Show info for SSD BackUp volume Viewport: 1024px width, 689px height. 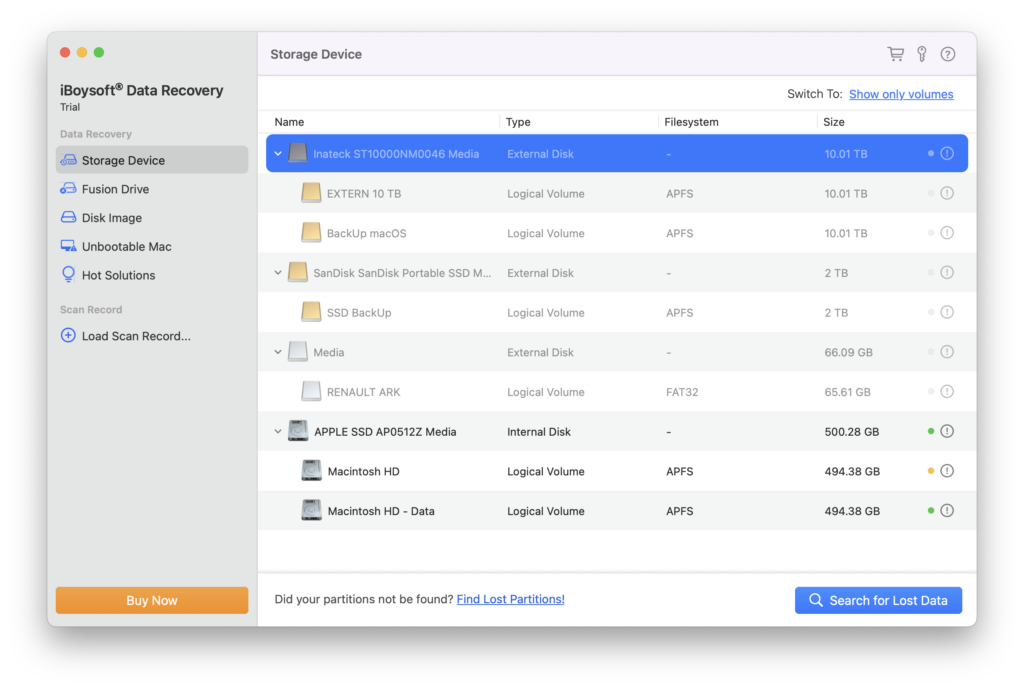click(947, 312)
